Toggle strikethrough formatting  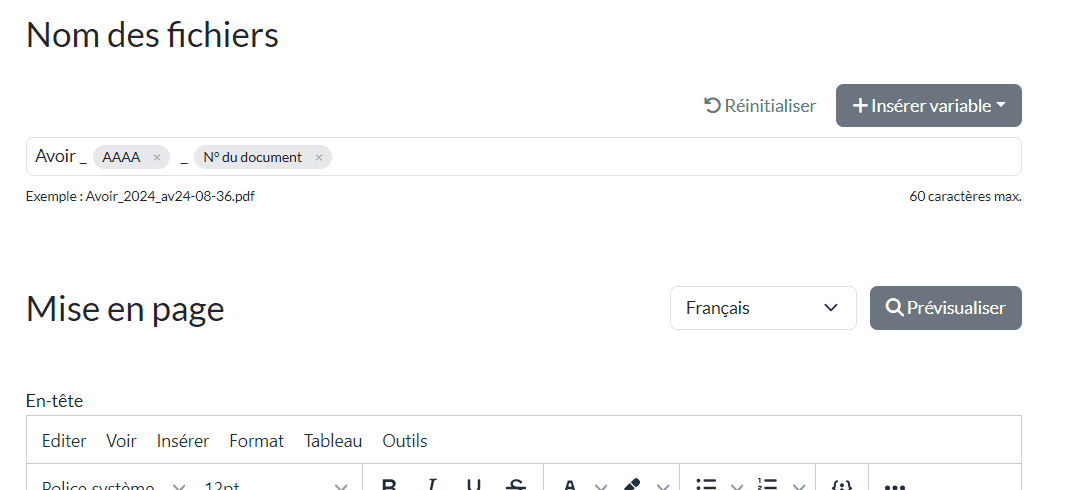pos(516,485)
